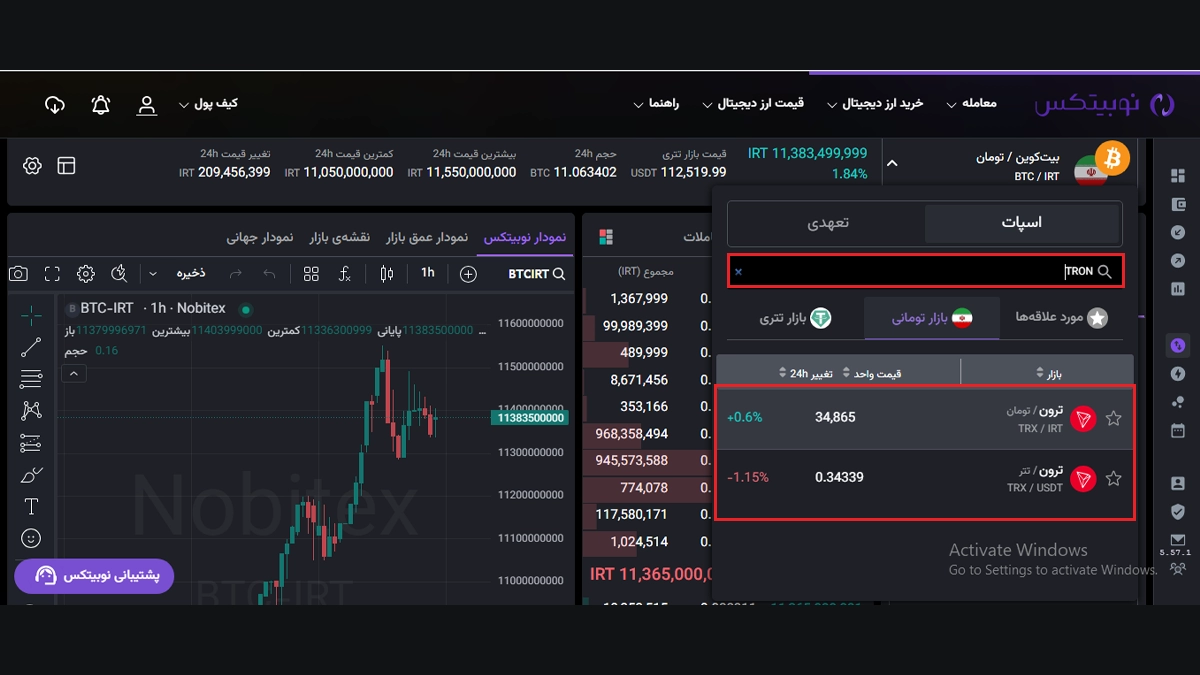Viewport: 1200px width, 675px height.
Task: Open the user profile icon
Action: pyautogui.click(x=147, y=105)
